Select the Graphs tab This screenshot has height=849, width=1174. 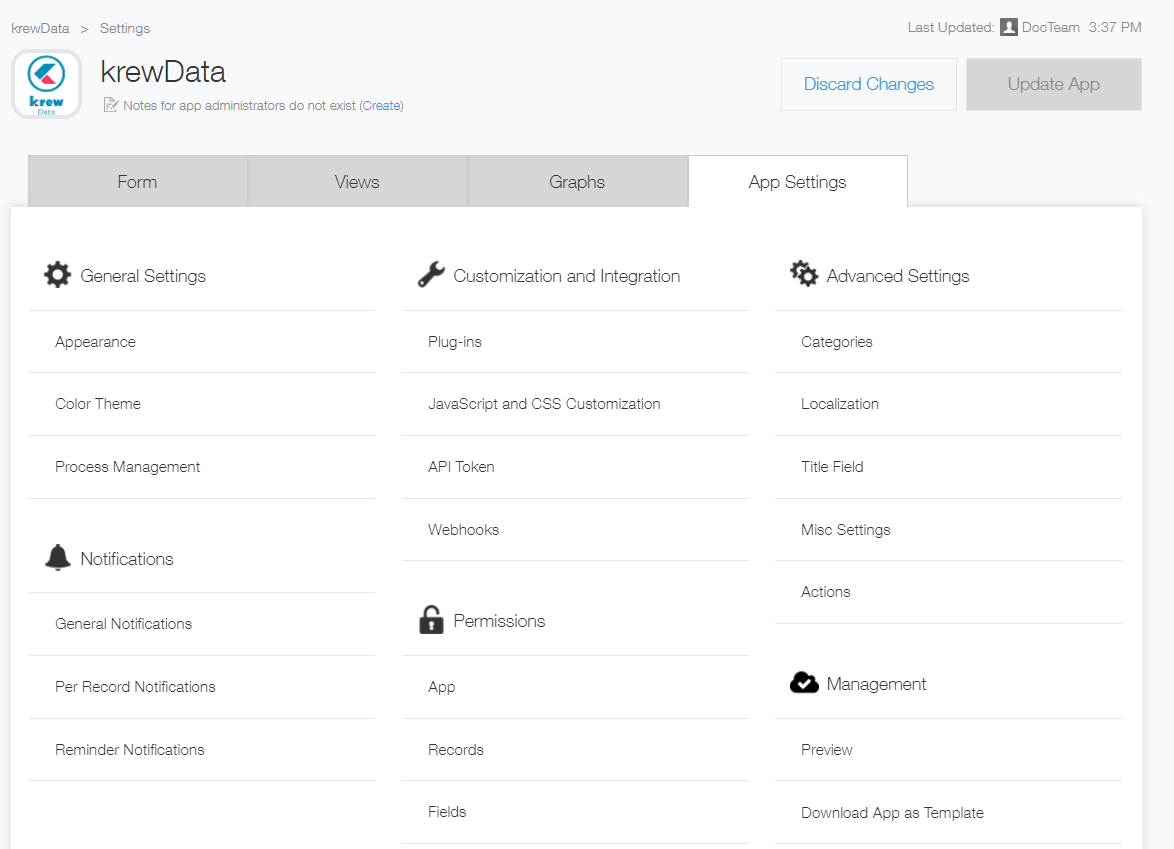click(577, 182)
